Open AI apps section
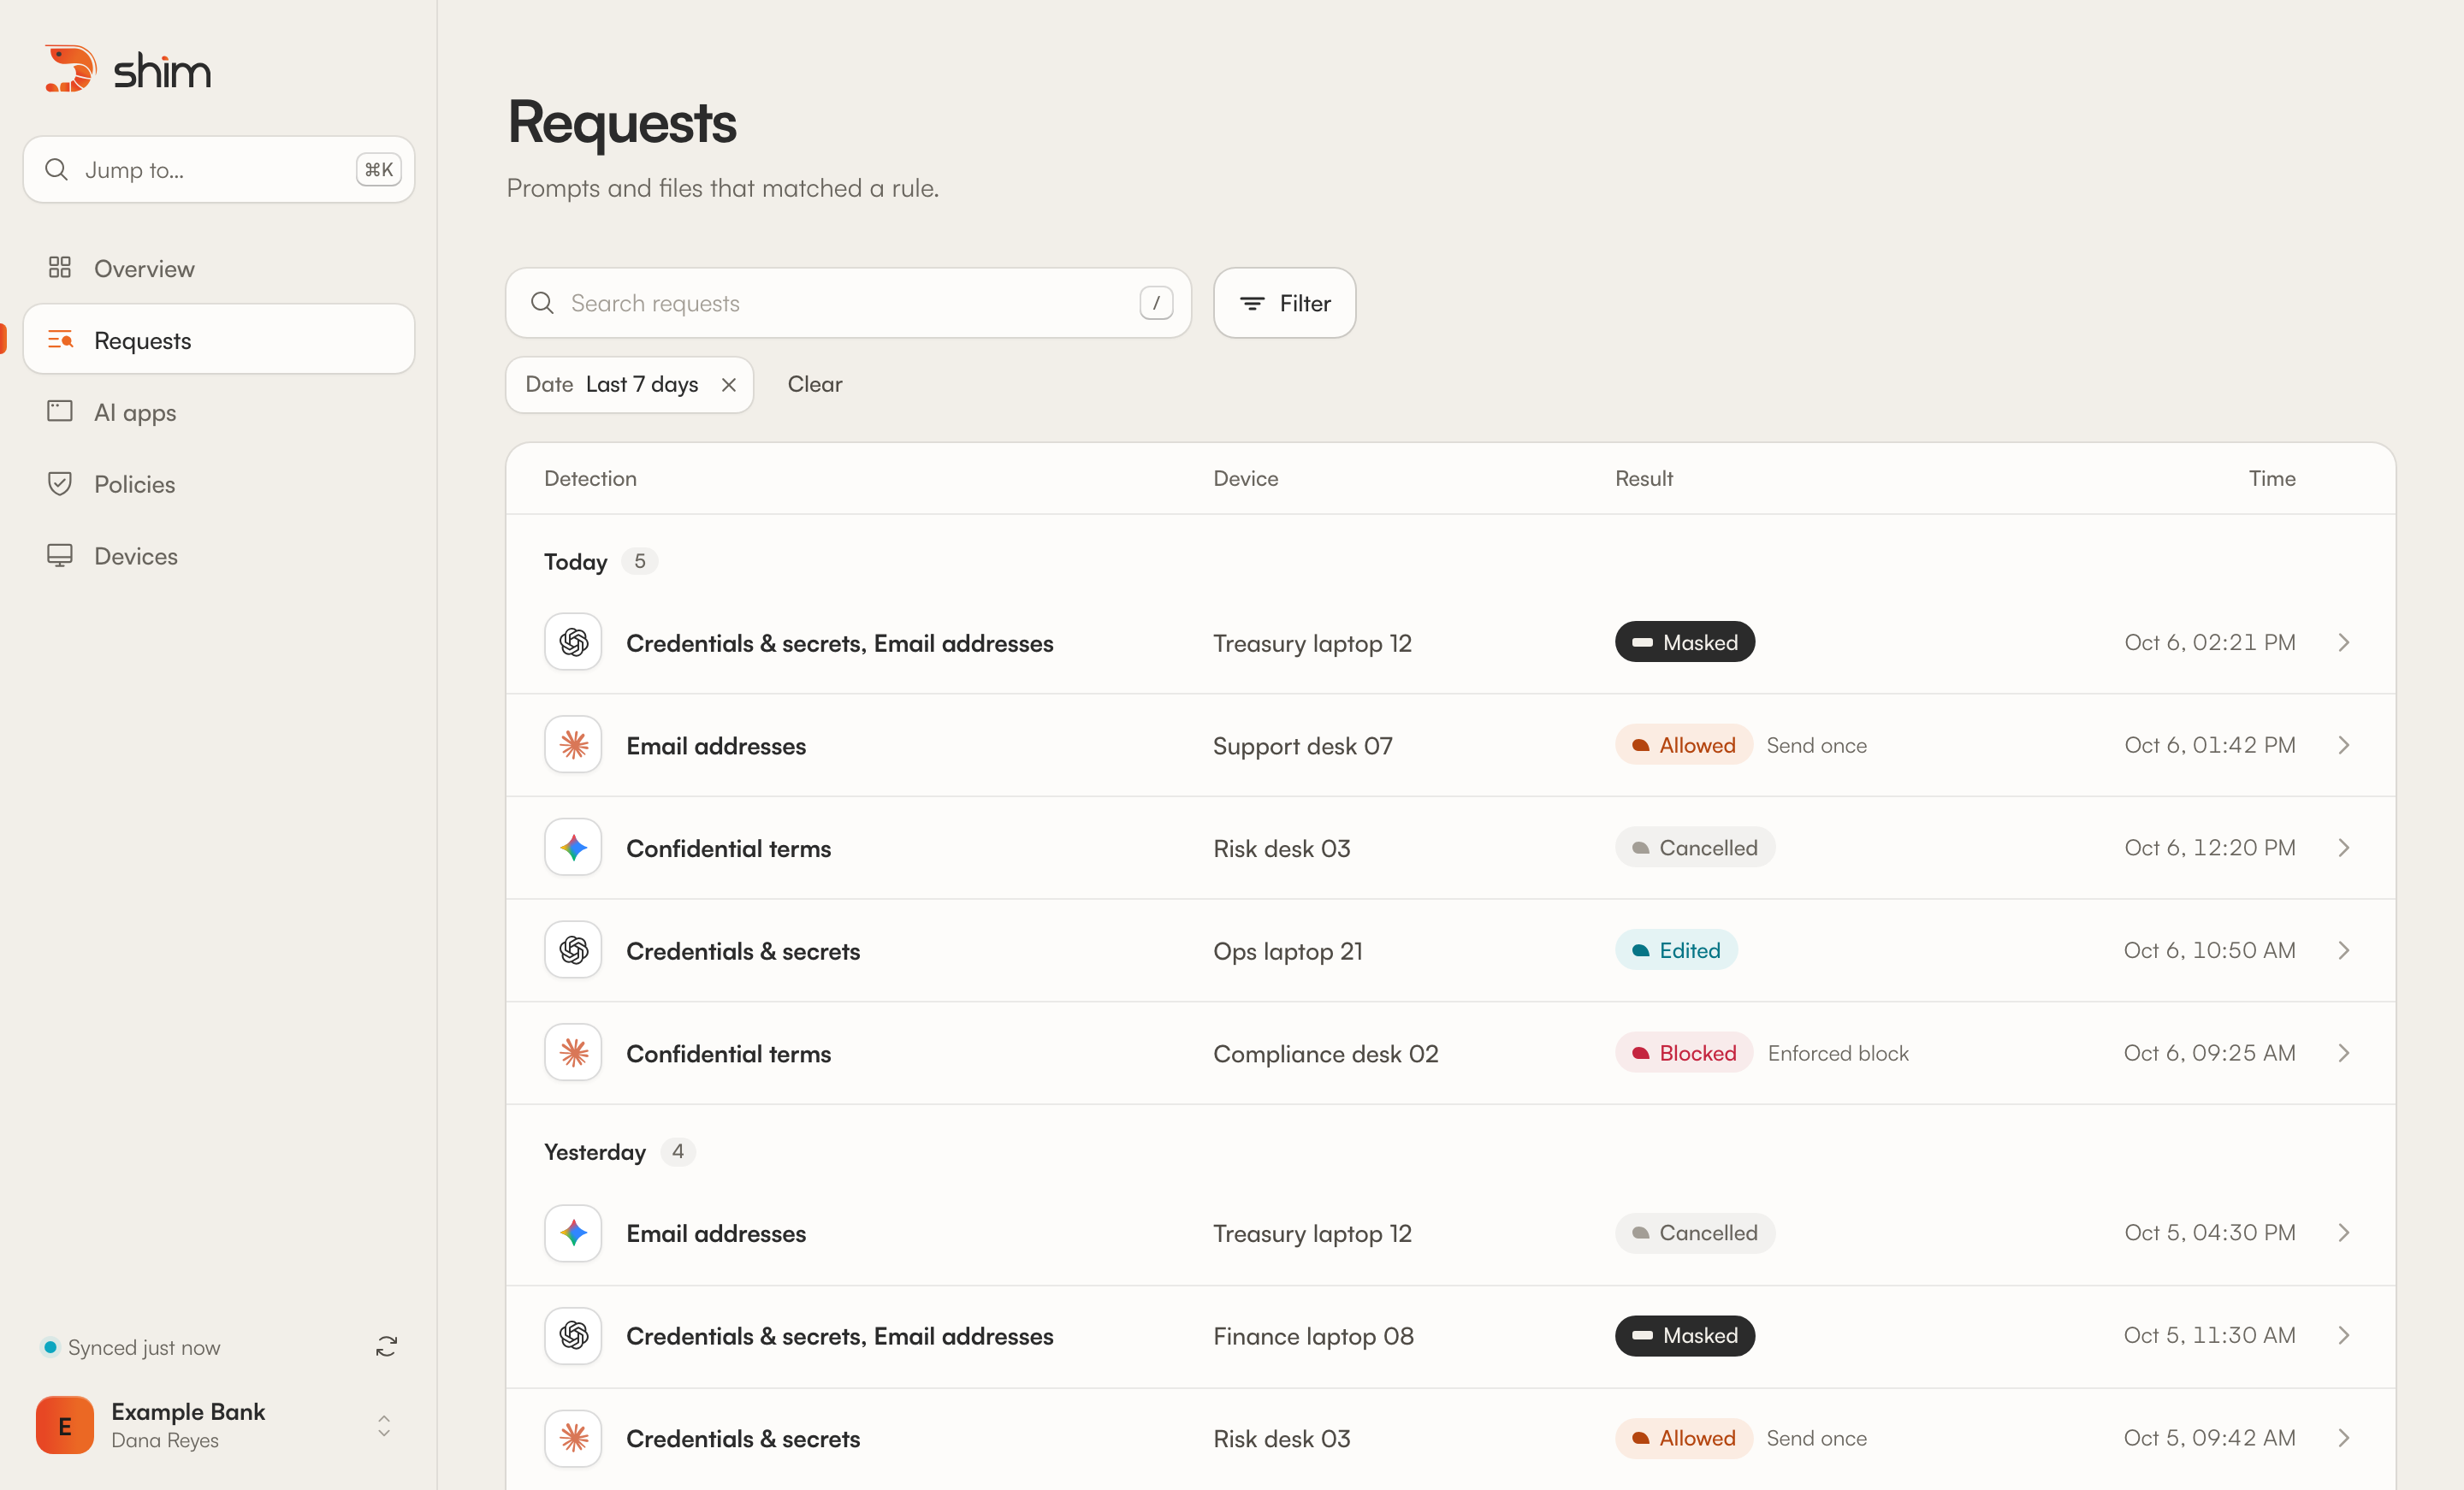Image resolution: width=2464 pixels, height=1490 pixels. coord(219,412)
